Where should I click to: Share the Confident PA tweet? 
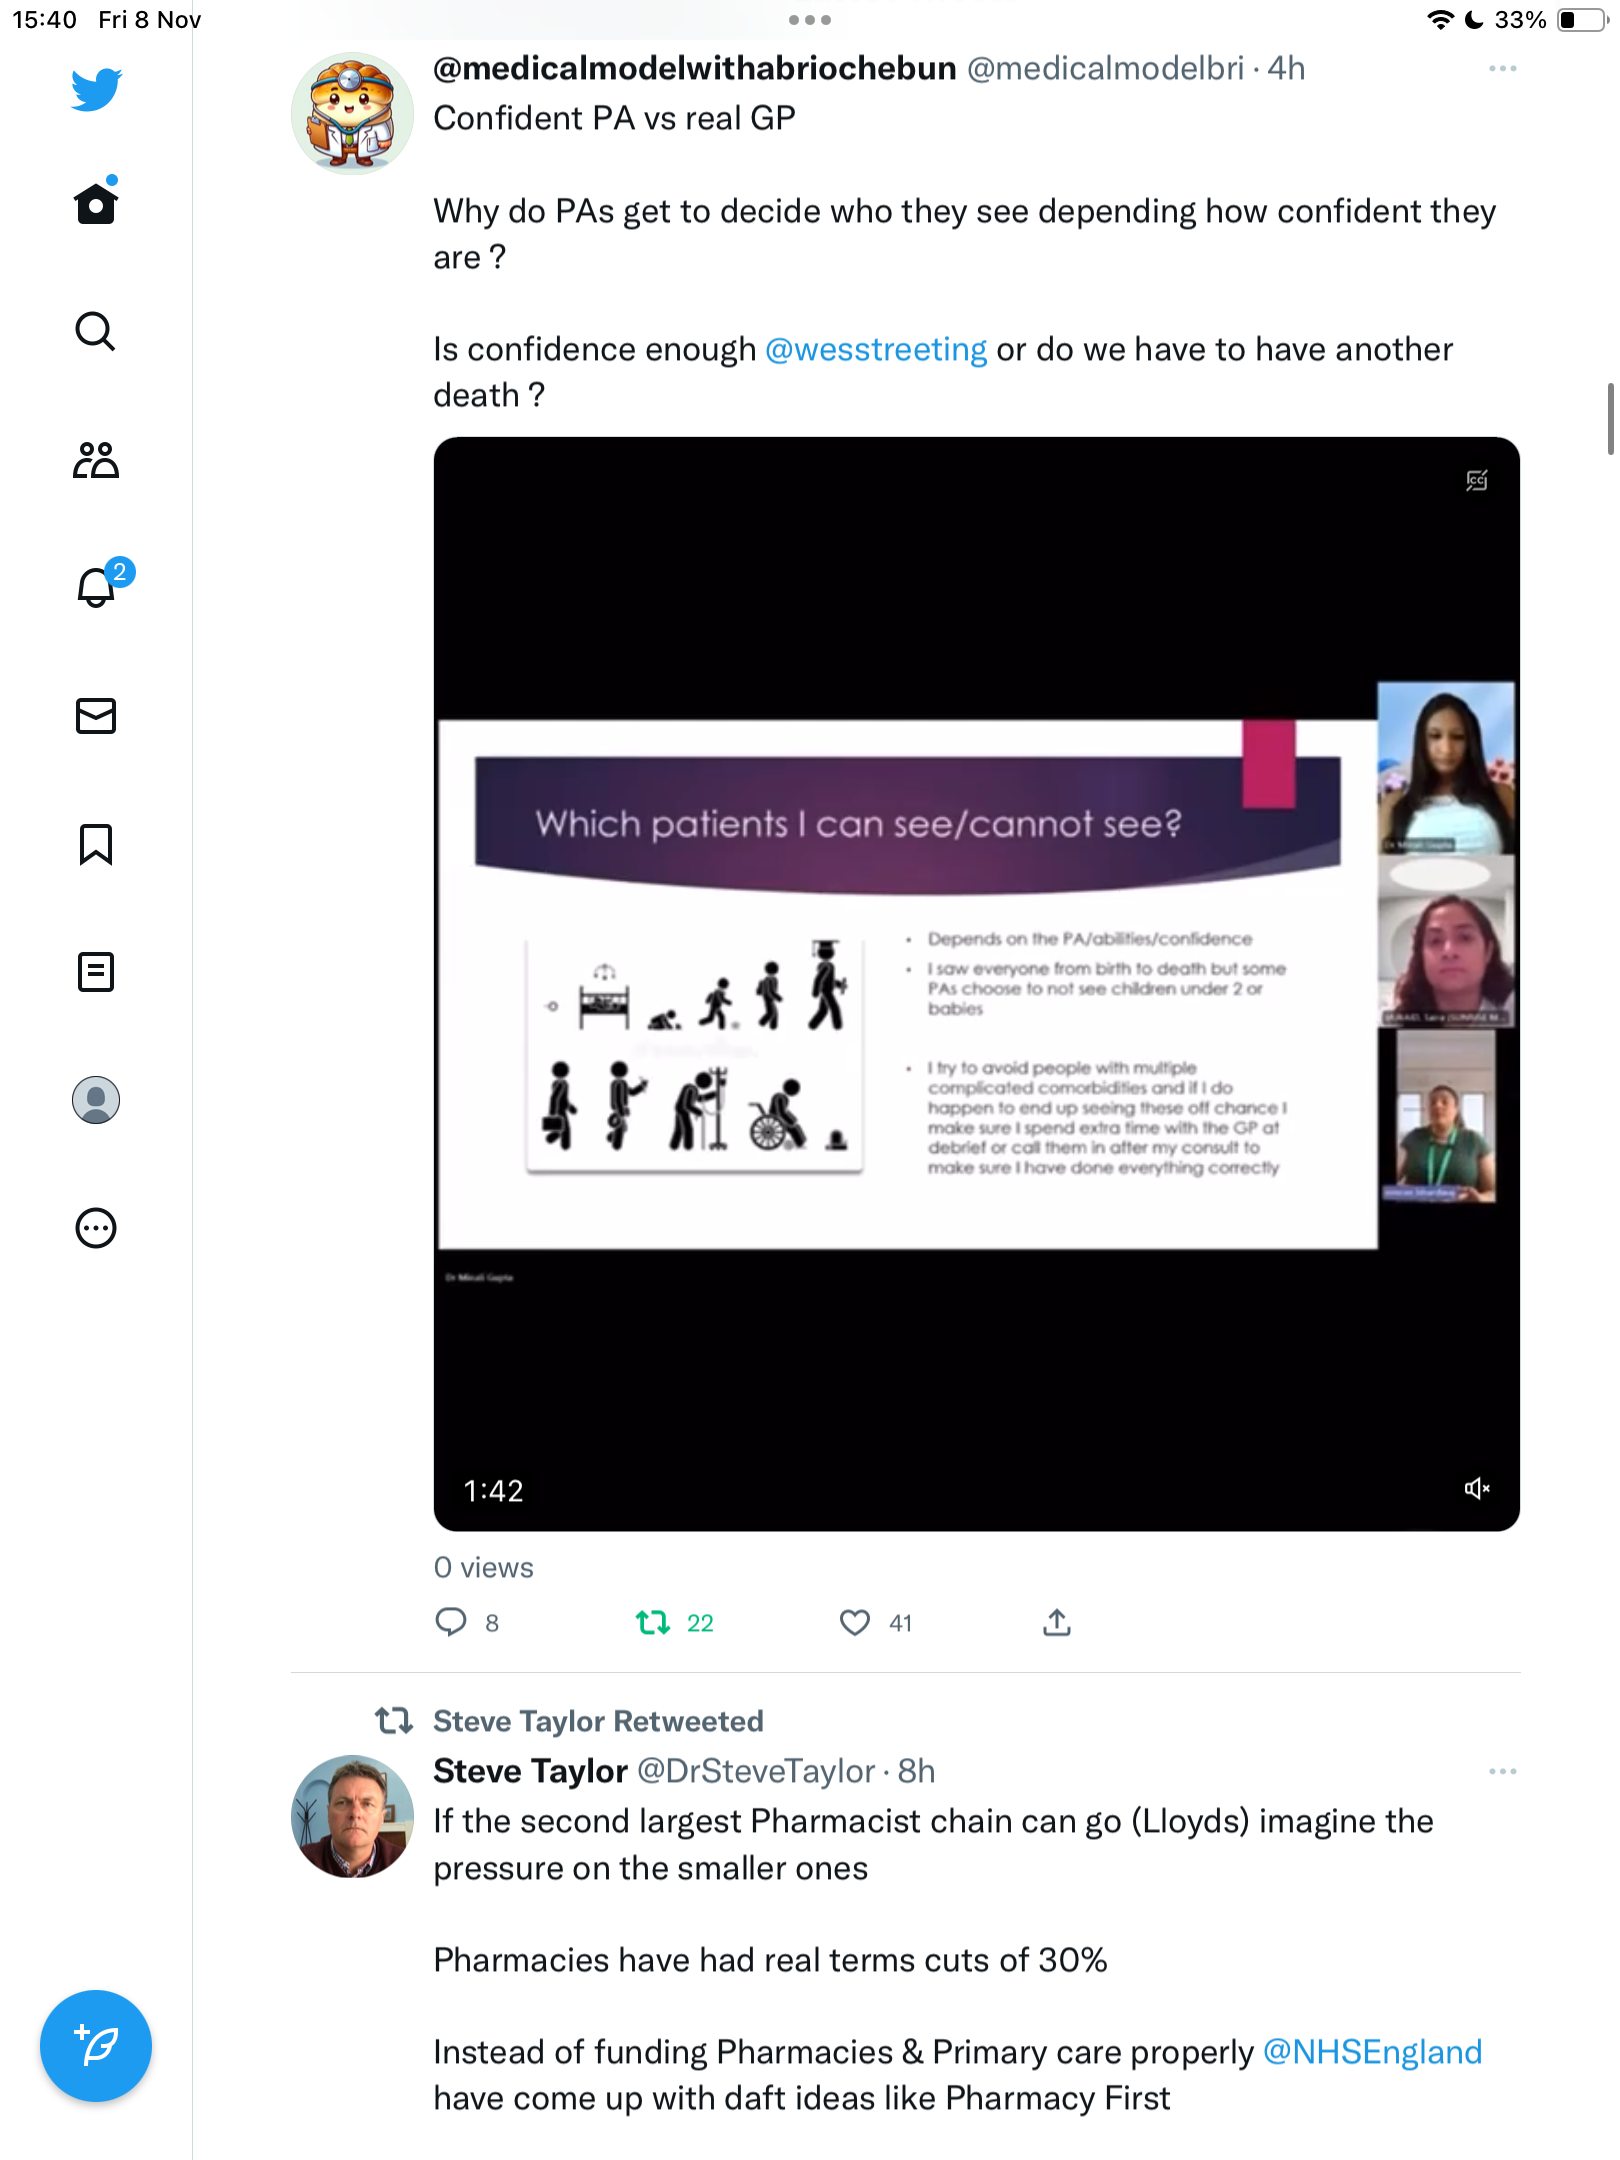click(x=1057, y=1622)
